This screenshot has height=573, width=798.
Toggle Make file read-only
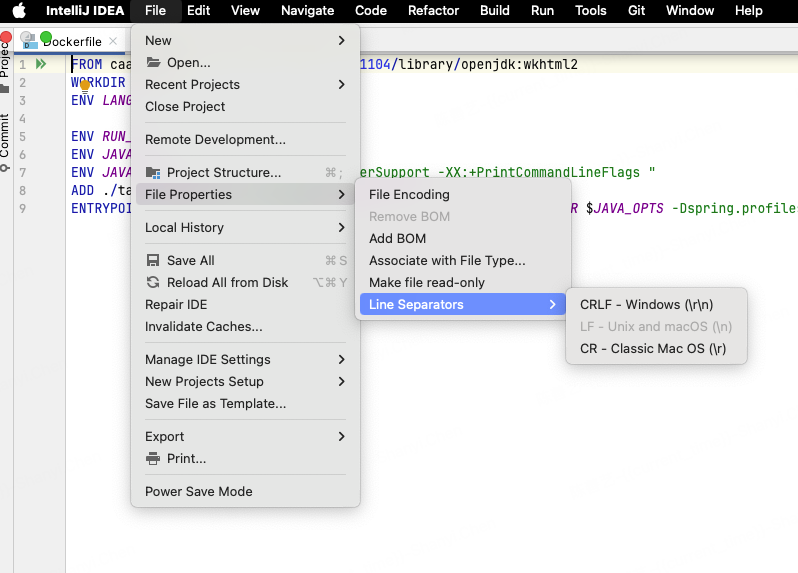463,282
